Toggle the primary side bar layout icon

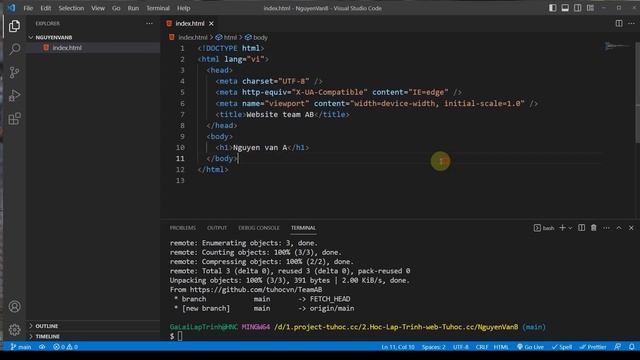click(x=552, y=8)
